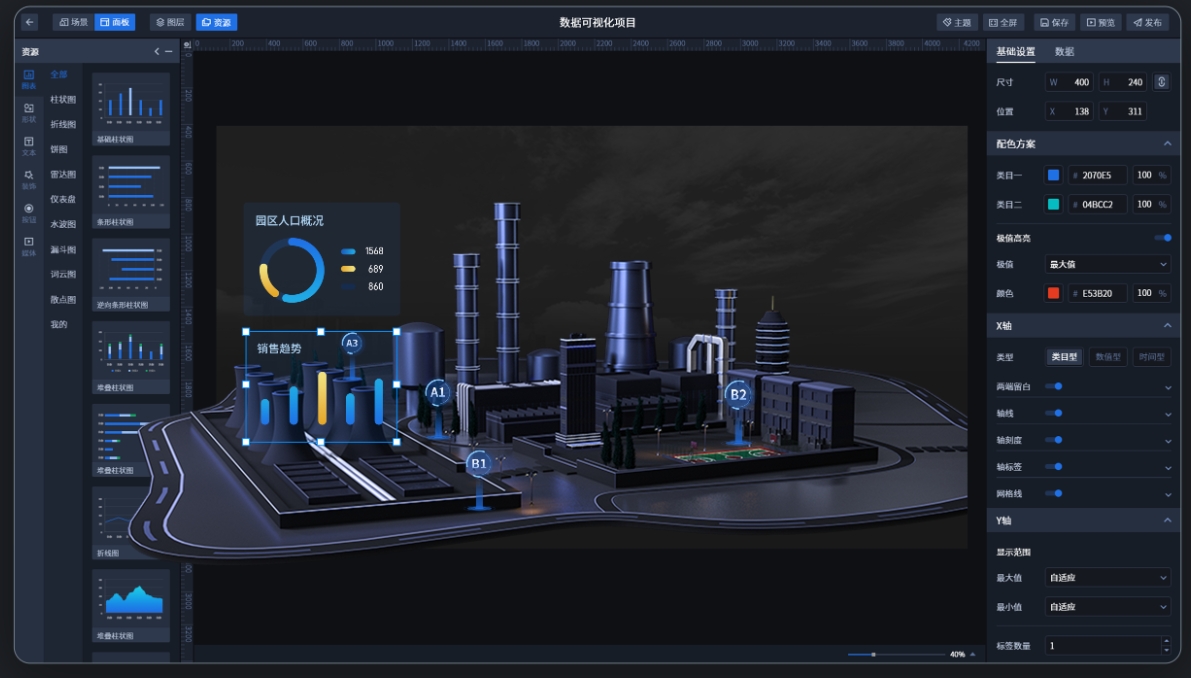
Task: Open the 文本 (Text) sidebar category
Action: click(29, 146)
